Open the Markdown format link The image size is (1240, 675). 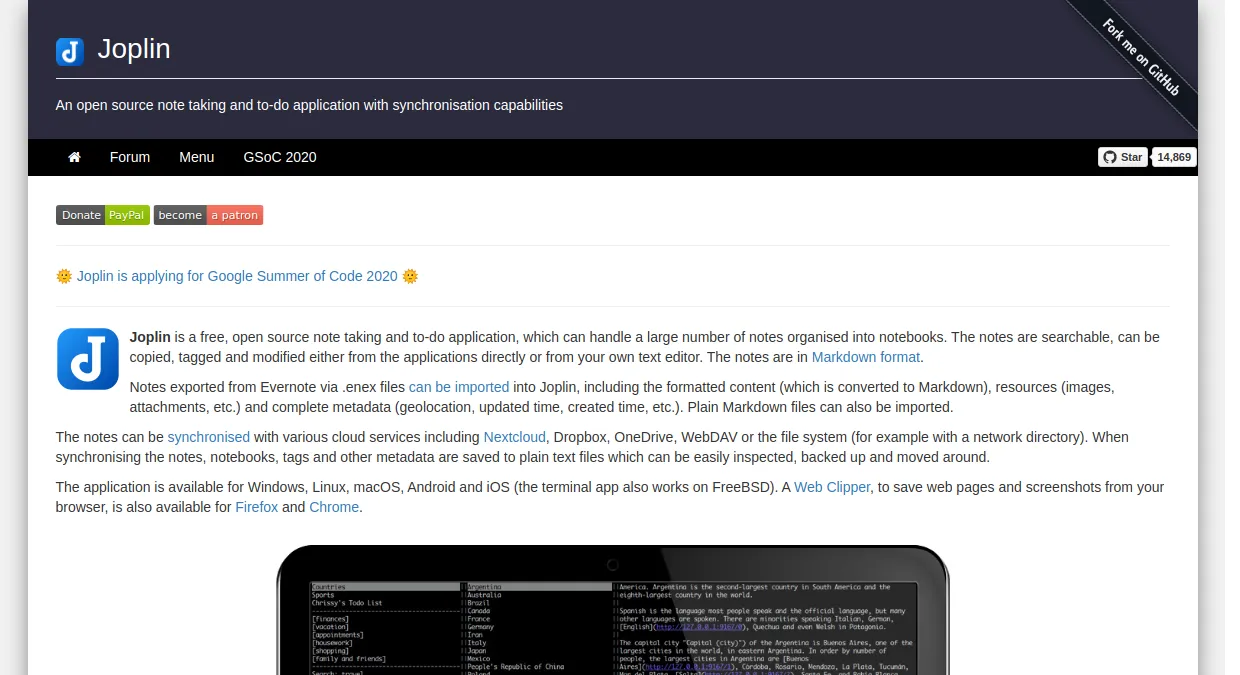(866, 357)
